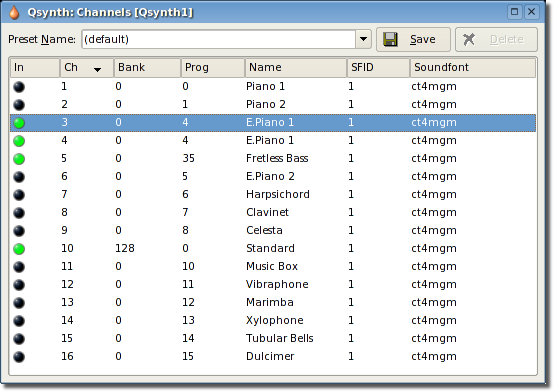Click the LED indicator for channel 8
The image size is (554, 392).
19,213
